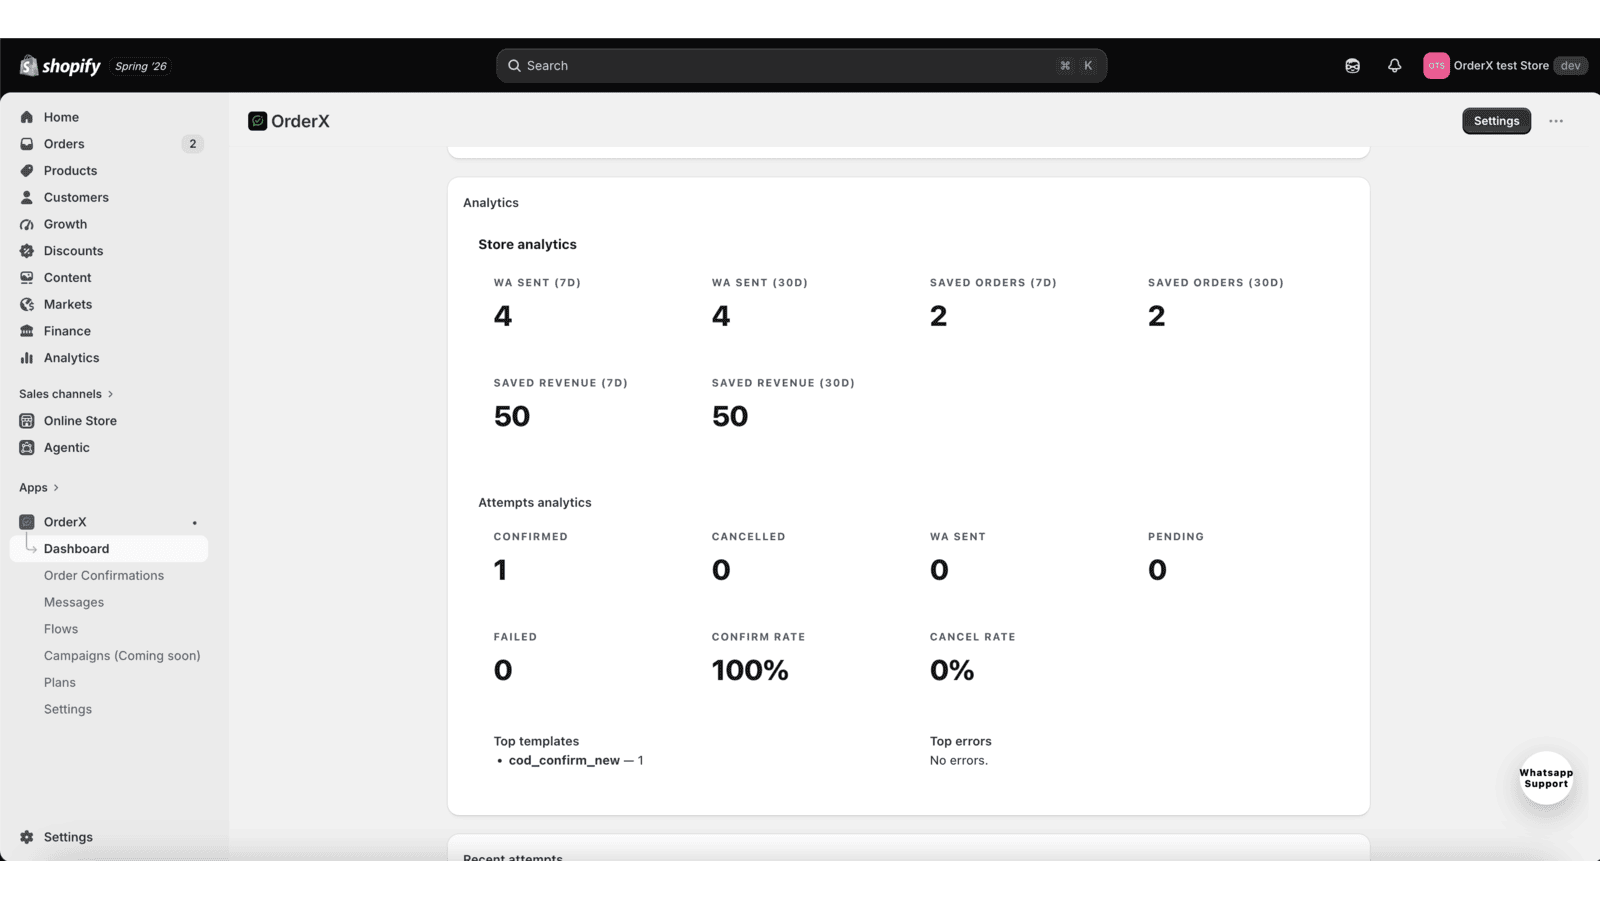Click the Shopify logo
Screen dimensions: 1600x900
click(60, 66)
